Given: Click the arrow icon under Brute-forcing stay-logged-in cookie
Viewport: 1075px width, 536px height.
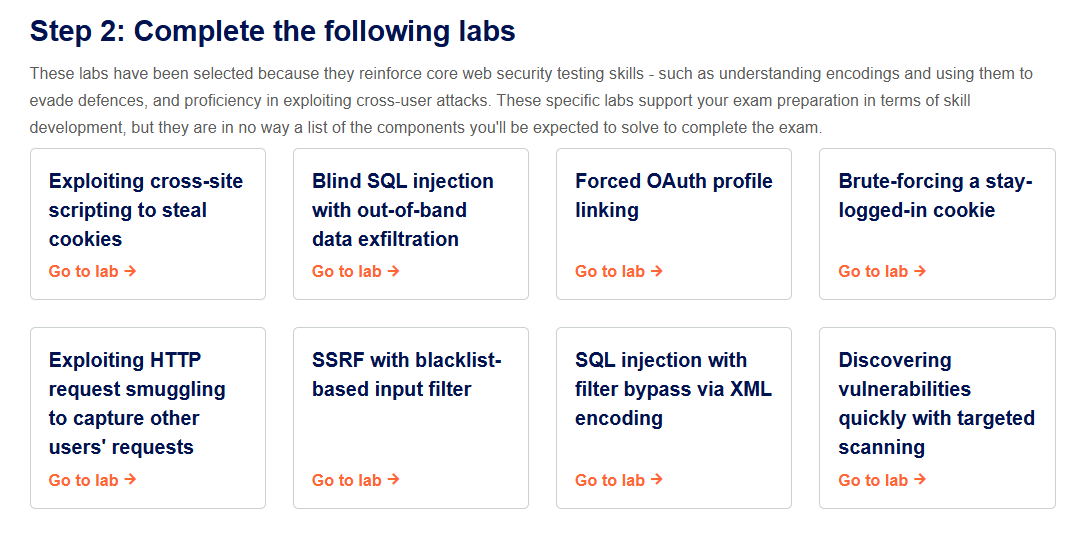Looking at the screenshot, I should click(x=920, y=271).
